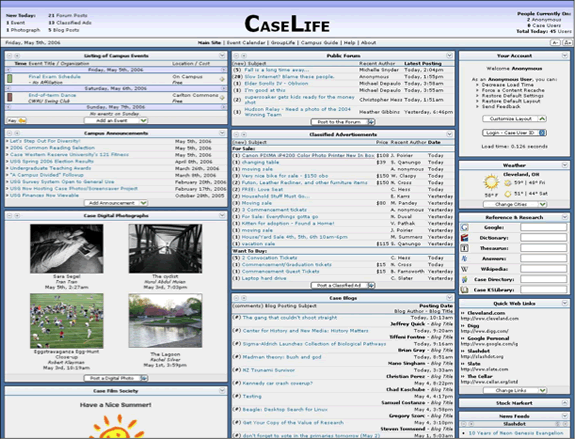
Task: Collapse the Case Blogs panel
Action: [449, 298]
